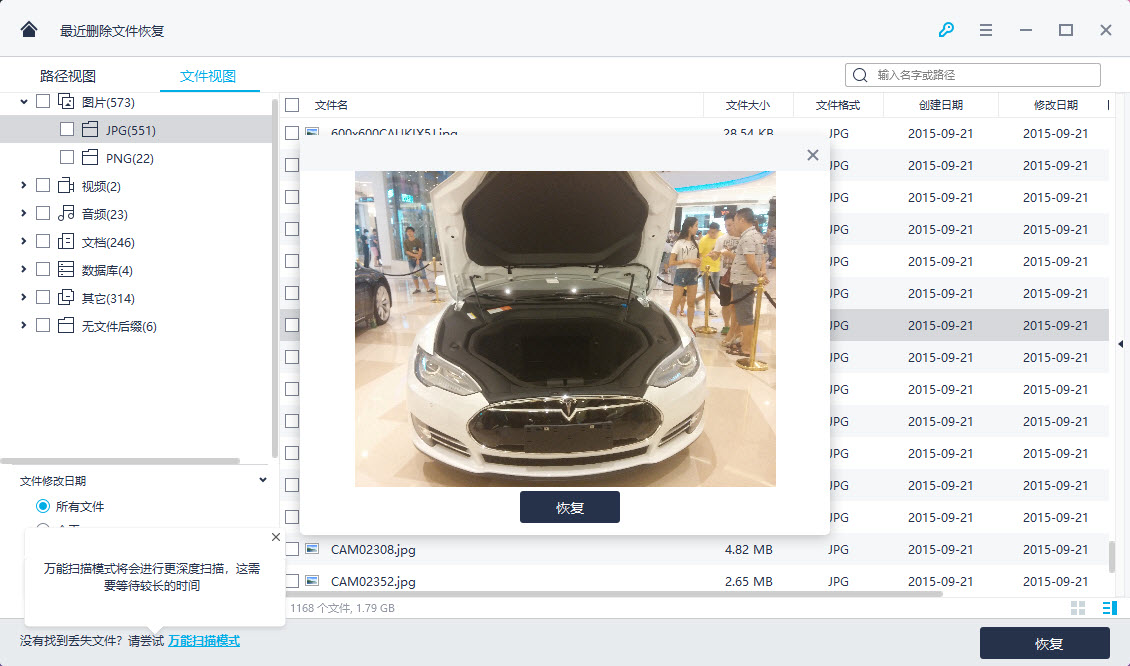Click the name or path search field
Image resolution: width=1130 pixels, height=666 pixels.
985,75
